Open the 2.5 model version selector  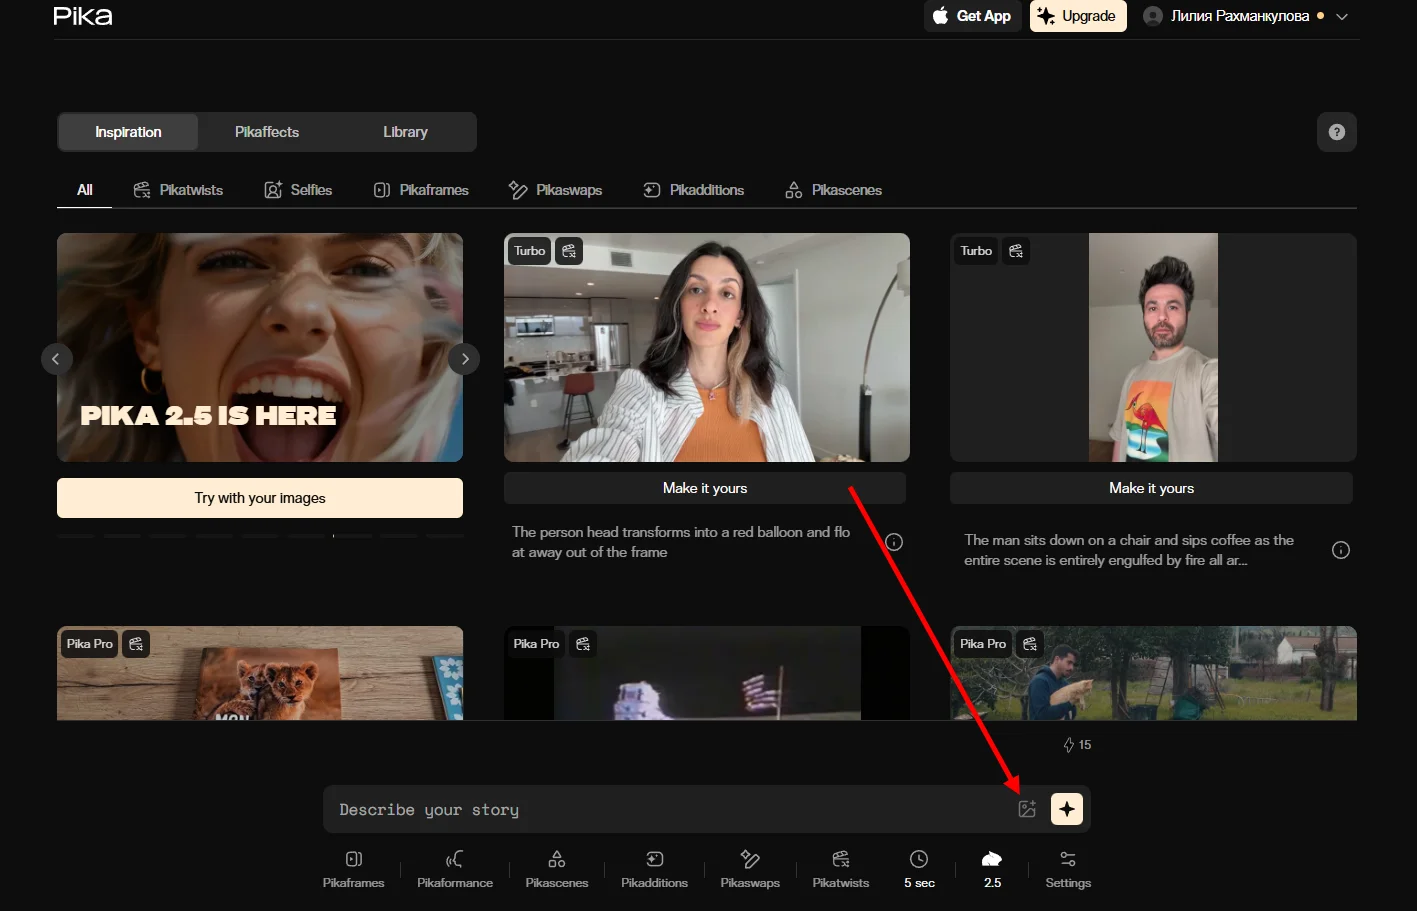(992, 869)
